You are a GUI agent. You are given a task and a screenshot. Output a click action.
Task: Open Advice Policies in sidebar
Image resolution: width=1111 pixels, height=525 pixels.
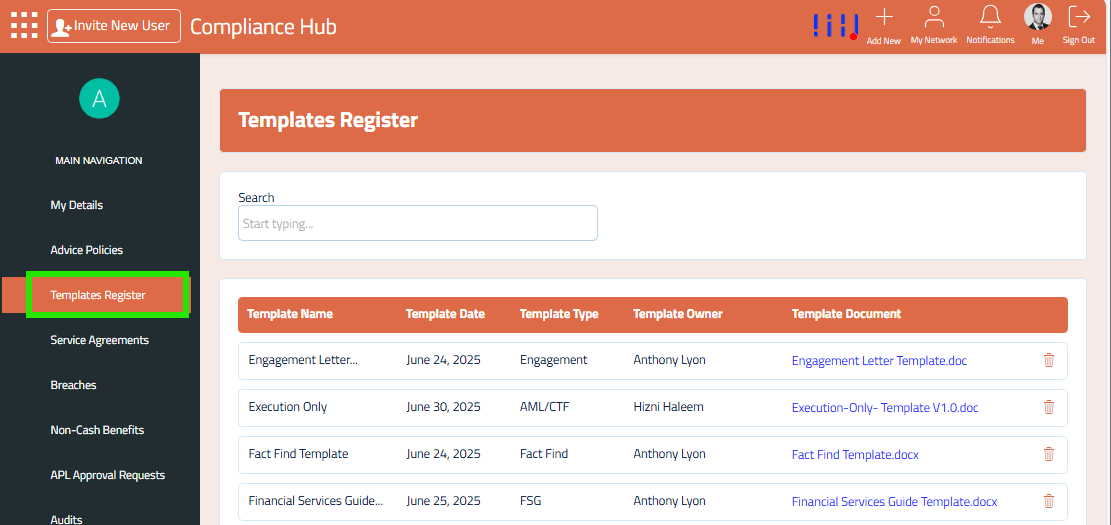pyautogui.click(x=86, y=250)
